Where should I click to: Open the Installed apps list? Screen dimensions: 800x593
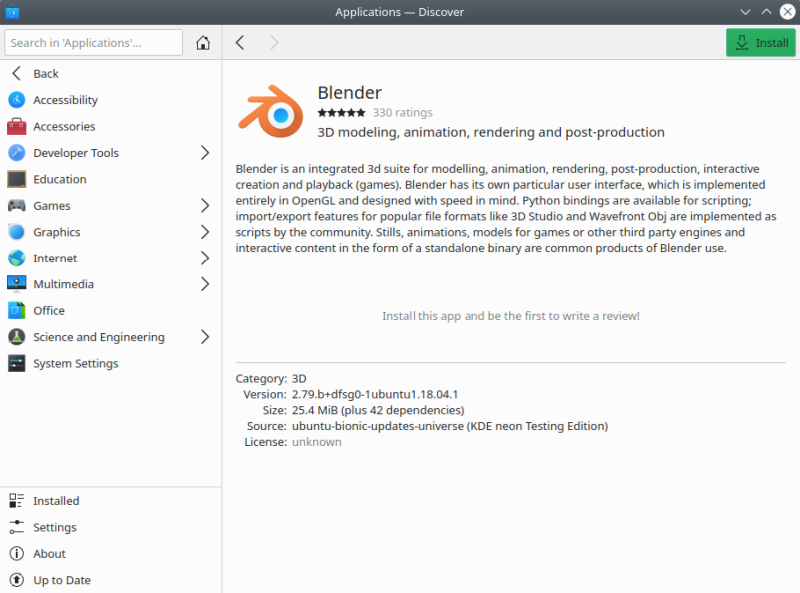55,501
